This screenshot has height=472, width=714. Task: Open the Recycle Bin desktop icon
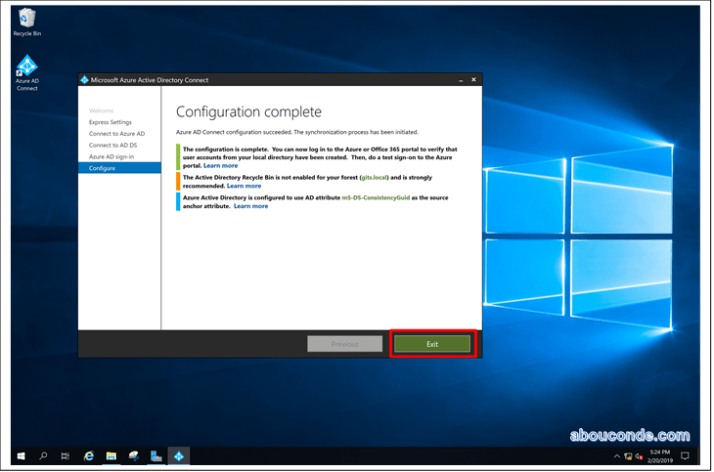pos(26,20)
